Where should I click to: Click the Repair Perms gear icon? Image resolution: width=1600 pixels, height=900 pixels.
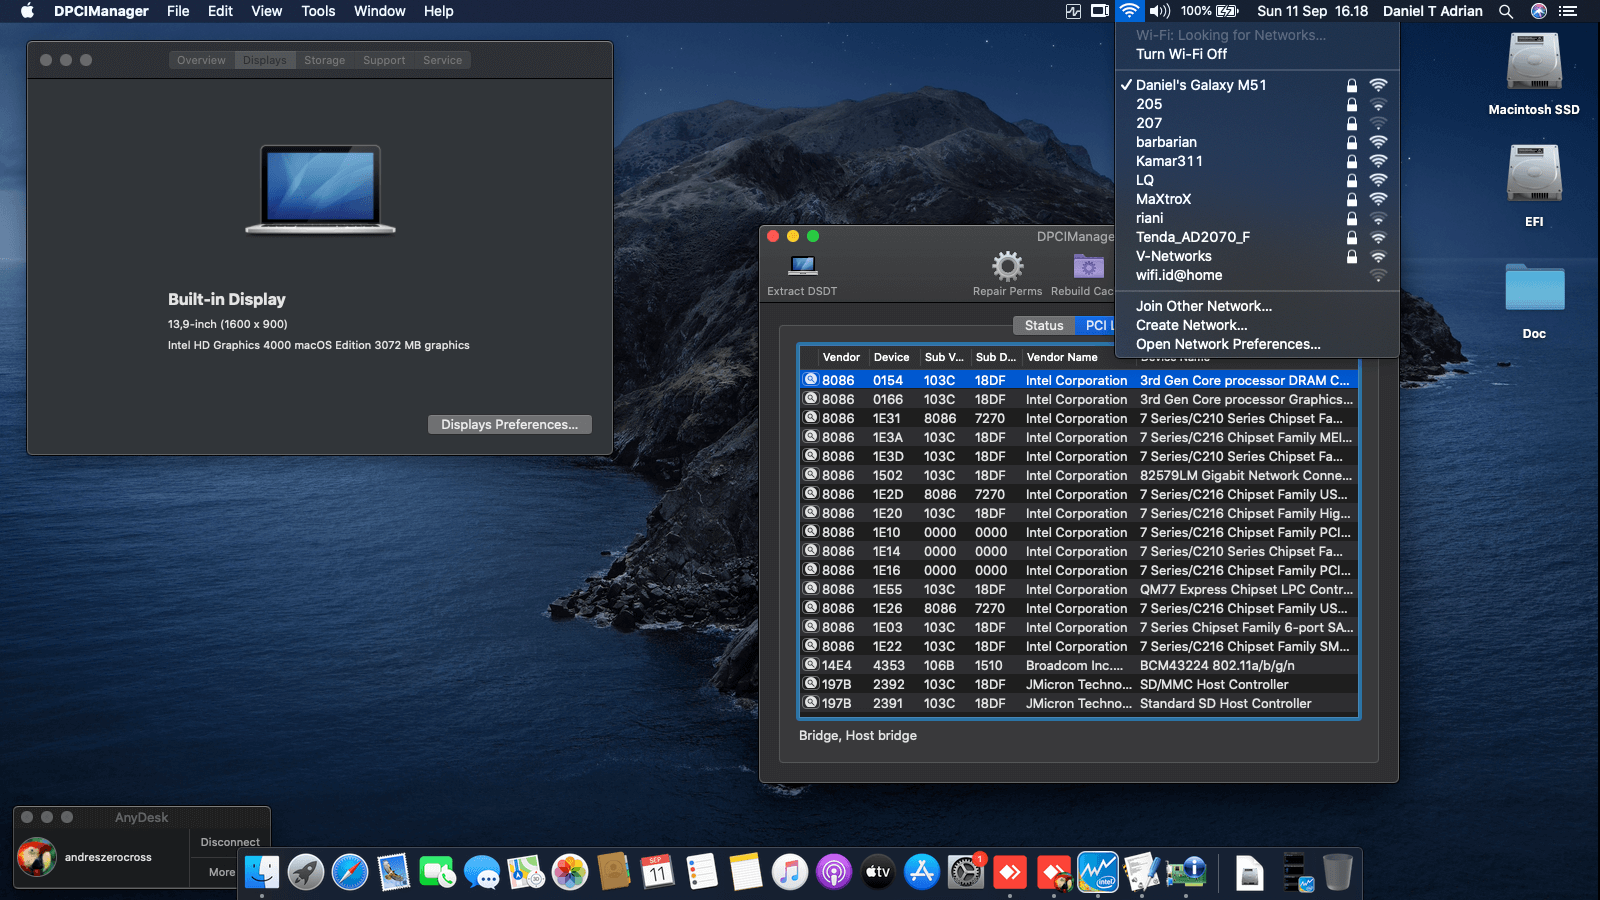click(x=1007, y=266)
